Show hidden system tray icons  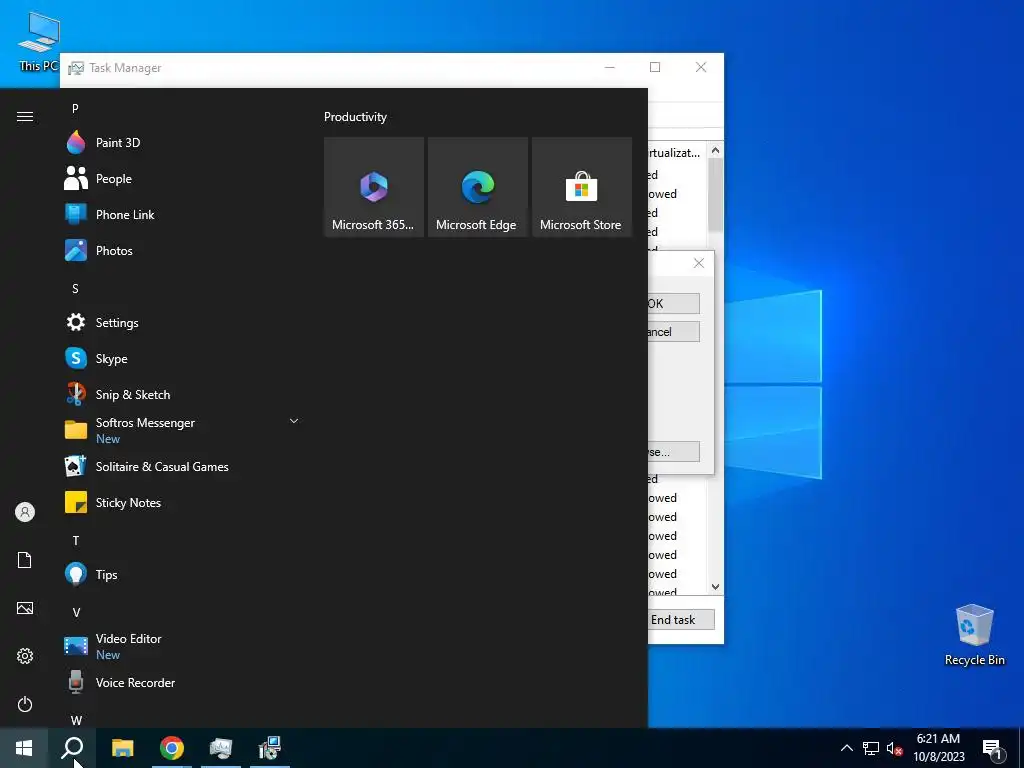[846, 748]
